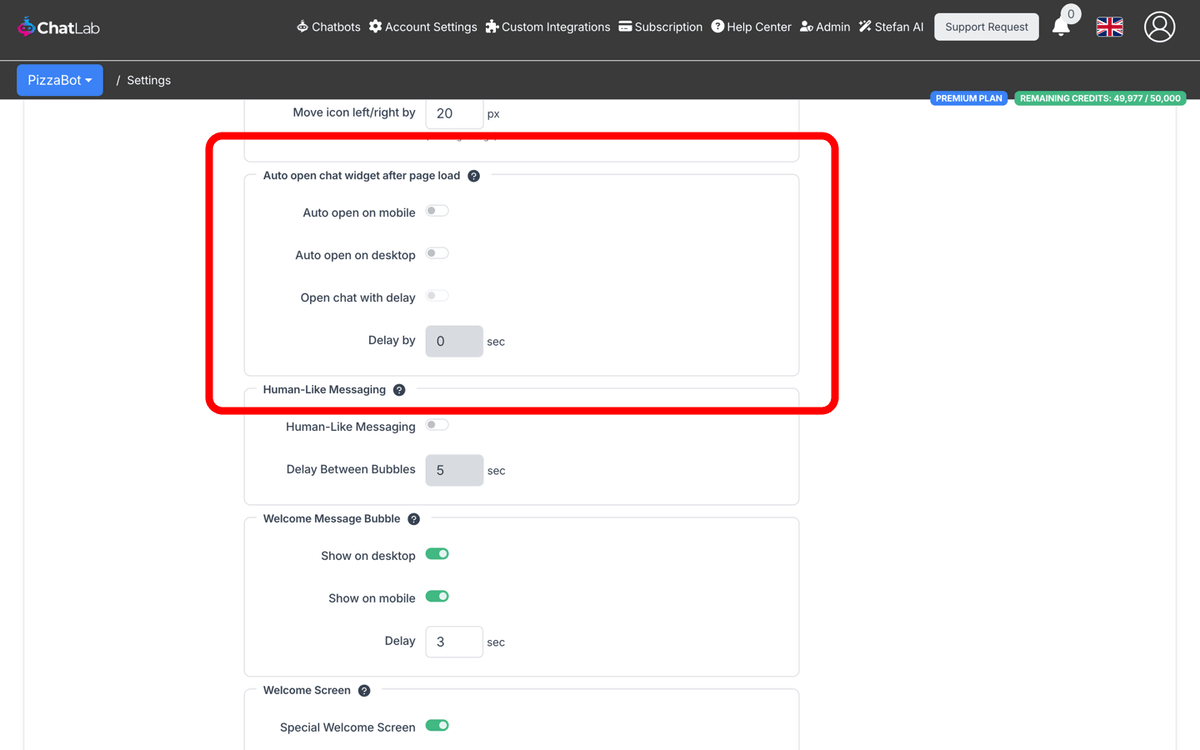This screenshot has height=750, width=1200.
Task: Click the Subscription card icon
Action: (625, 27)
